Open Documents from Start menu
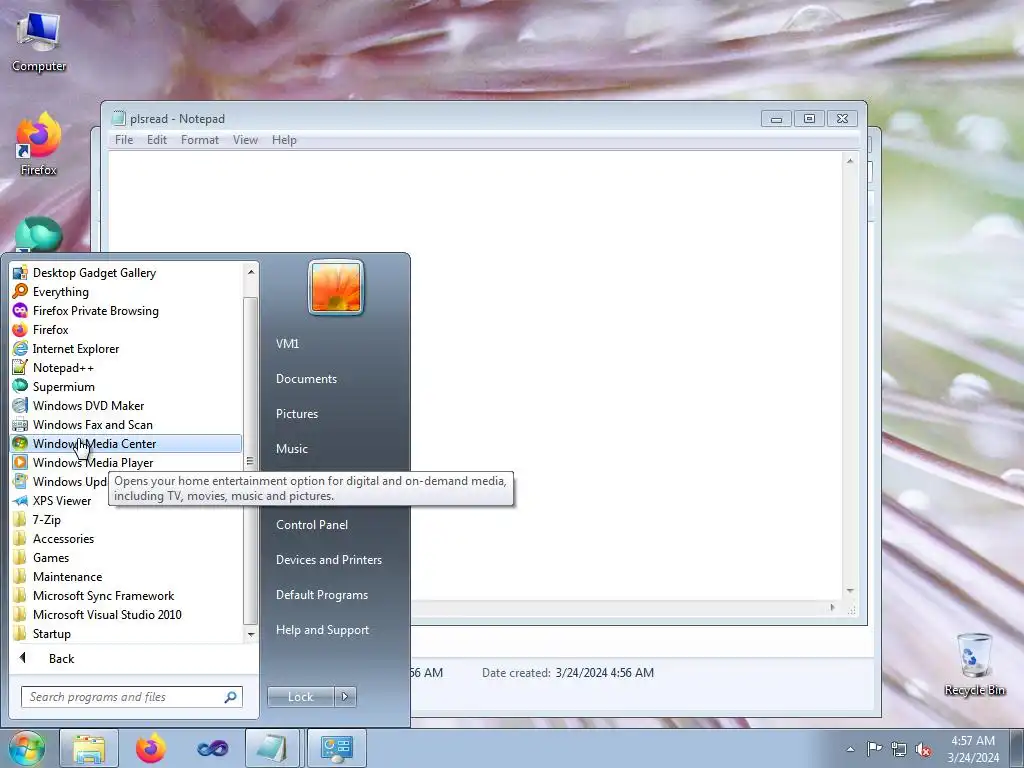The height and width of the screenshot is (768, 1024). (x=306, y=379)
